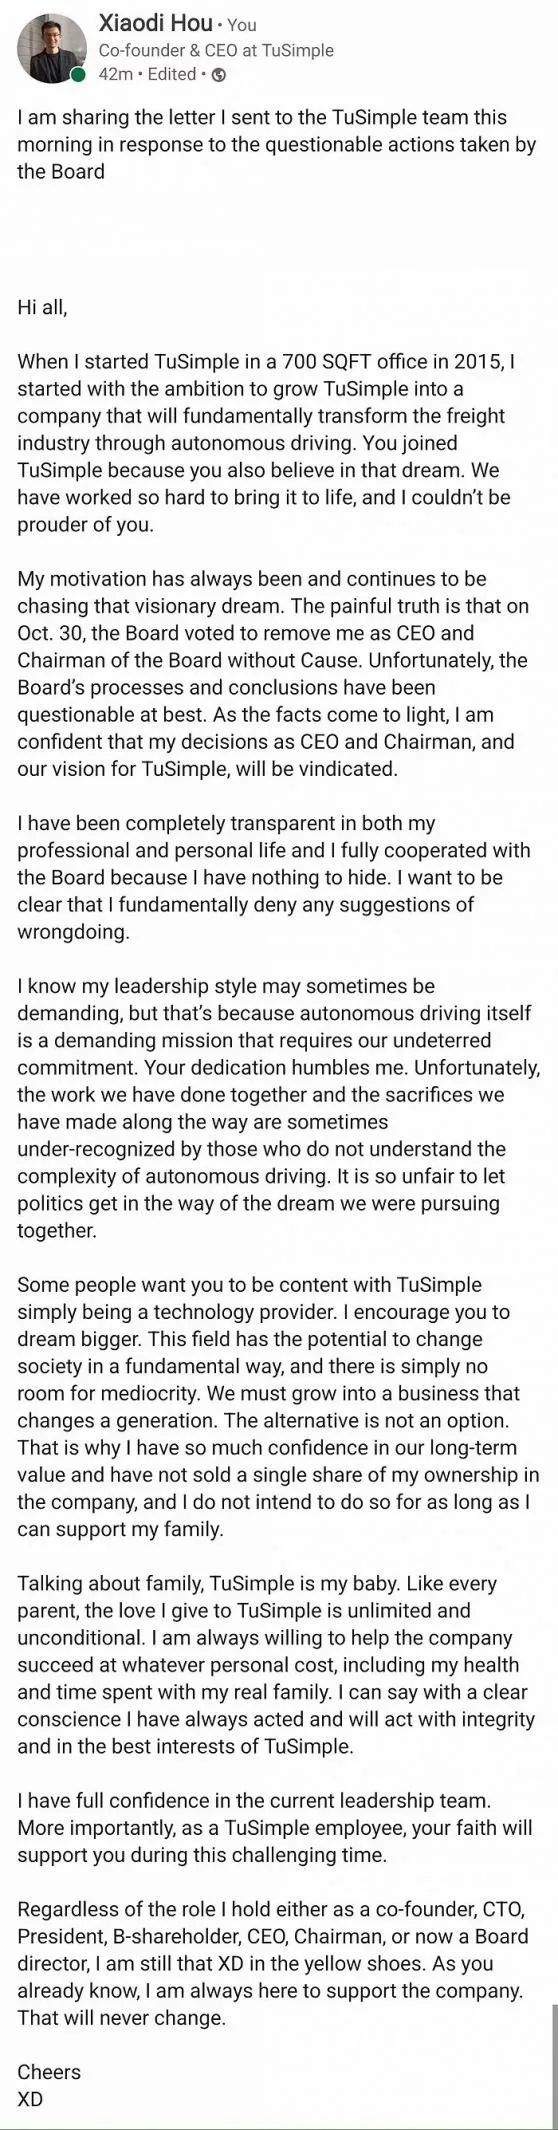Click the Cheers sign-off line
The height and width of the screenshot is (2130, 558).
[x=49, y=2071]
